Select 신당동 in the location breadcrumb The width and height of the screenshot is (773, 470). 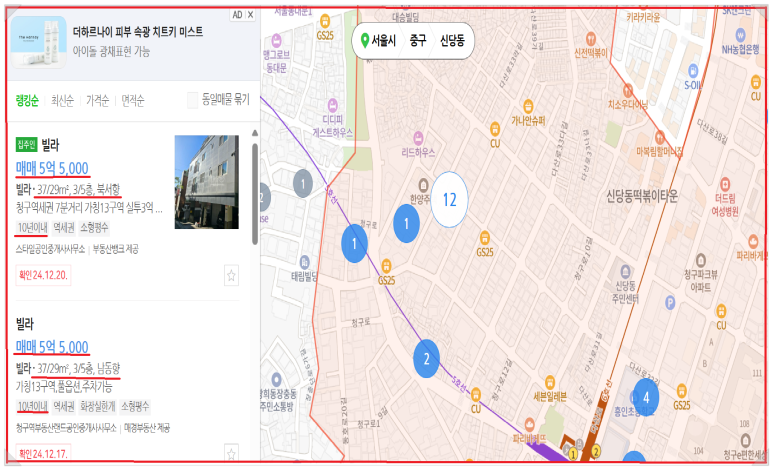pos(453,40)
